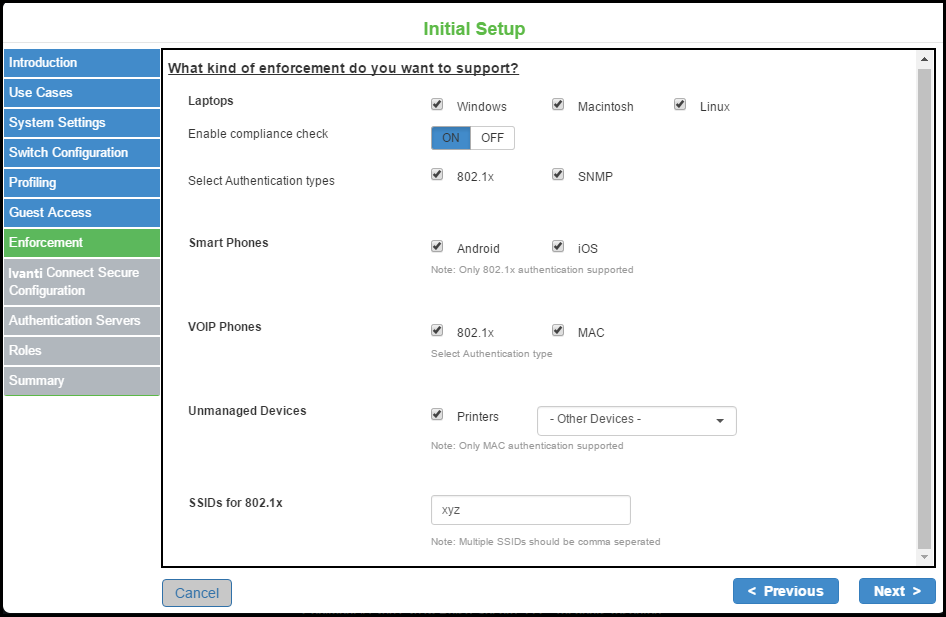This screenshot has height=617, width=946.
Task: Turn compliance check OFF
Action: click(492, 138)
